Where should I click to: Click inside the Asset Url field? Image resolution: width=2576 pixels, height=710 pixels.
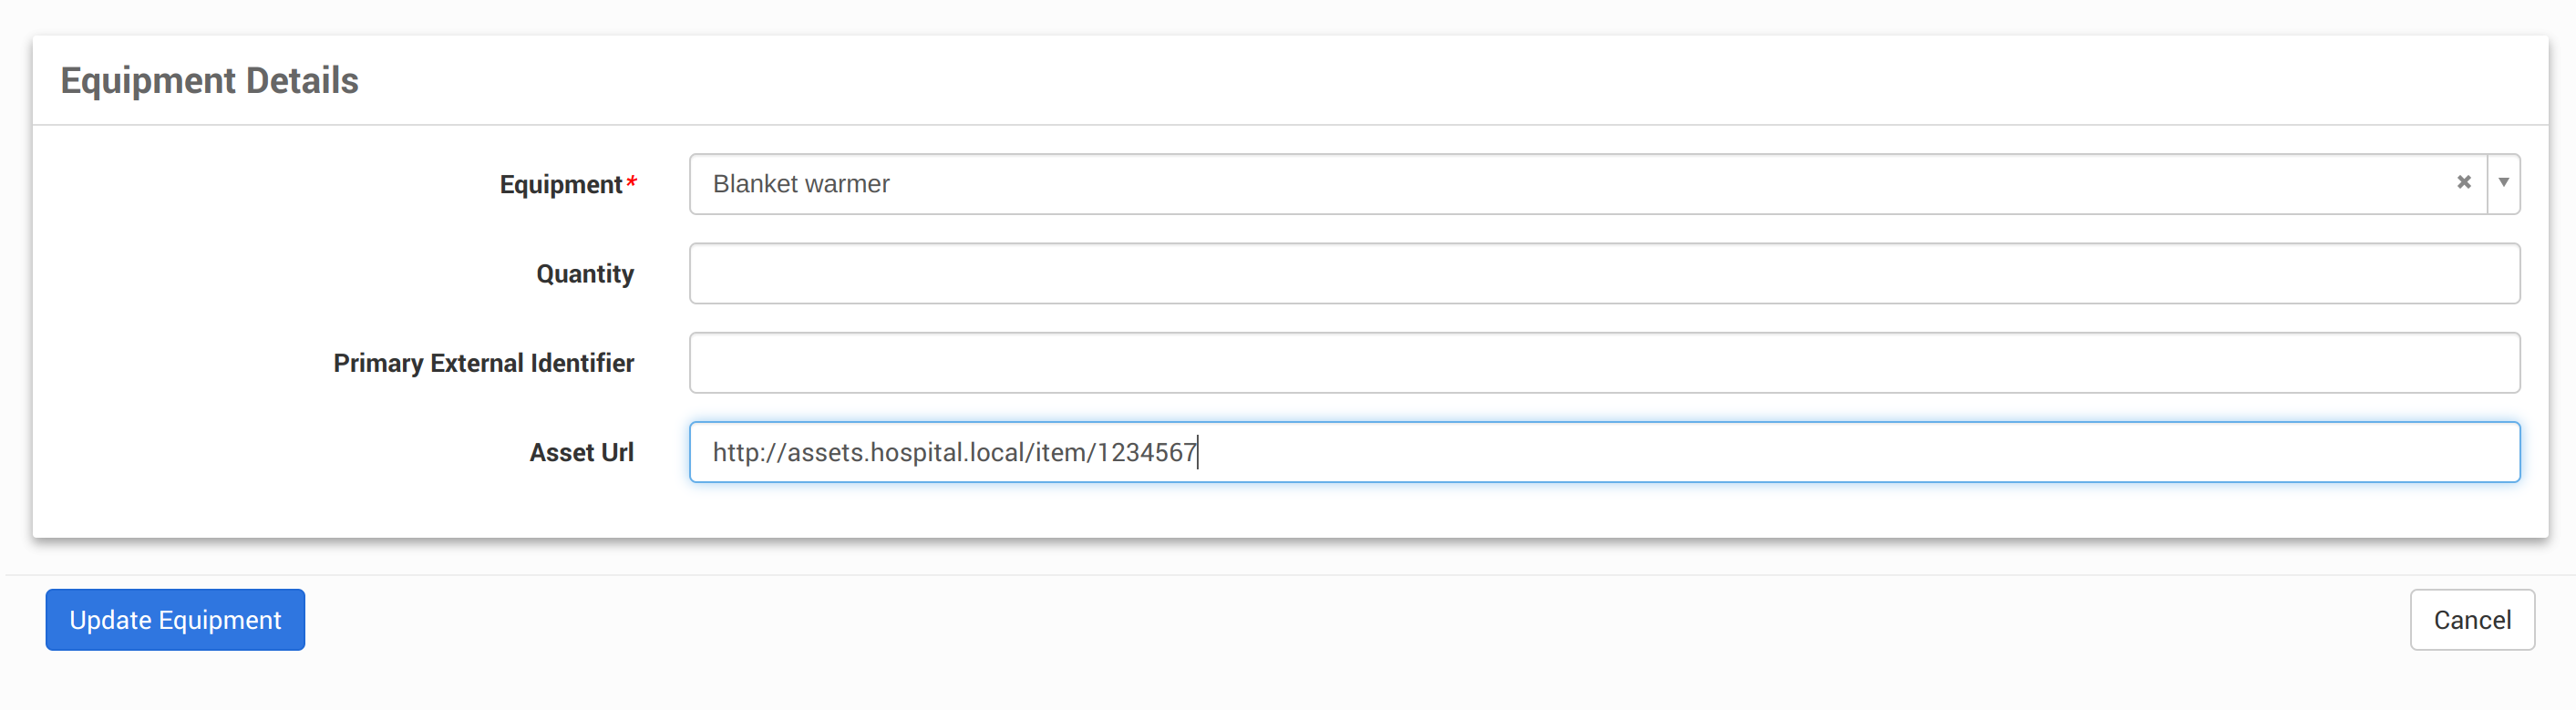[x=1603, y=452]
